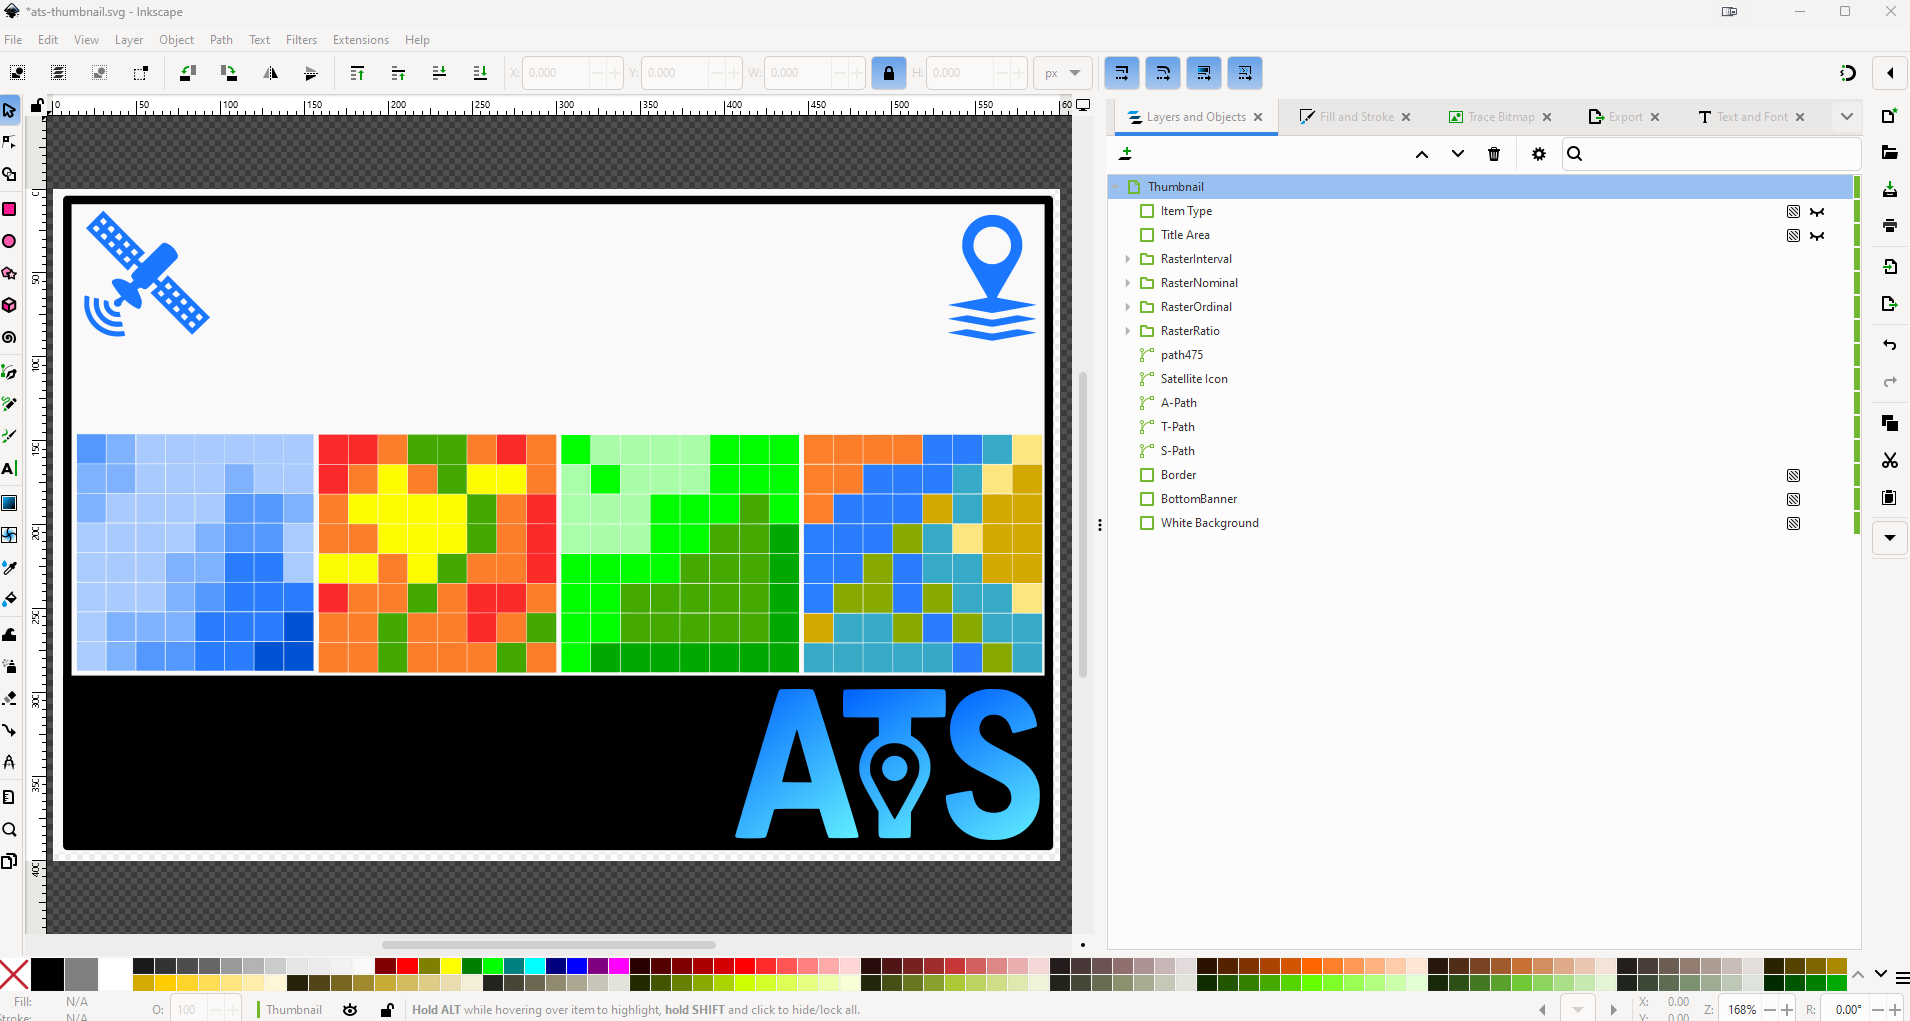This screenshot has height=1021, width=1910.
Task: Select the Star and polygon tool
Action: tap(10, 273)
